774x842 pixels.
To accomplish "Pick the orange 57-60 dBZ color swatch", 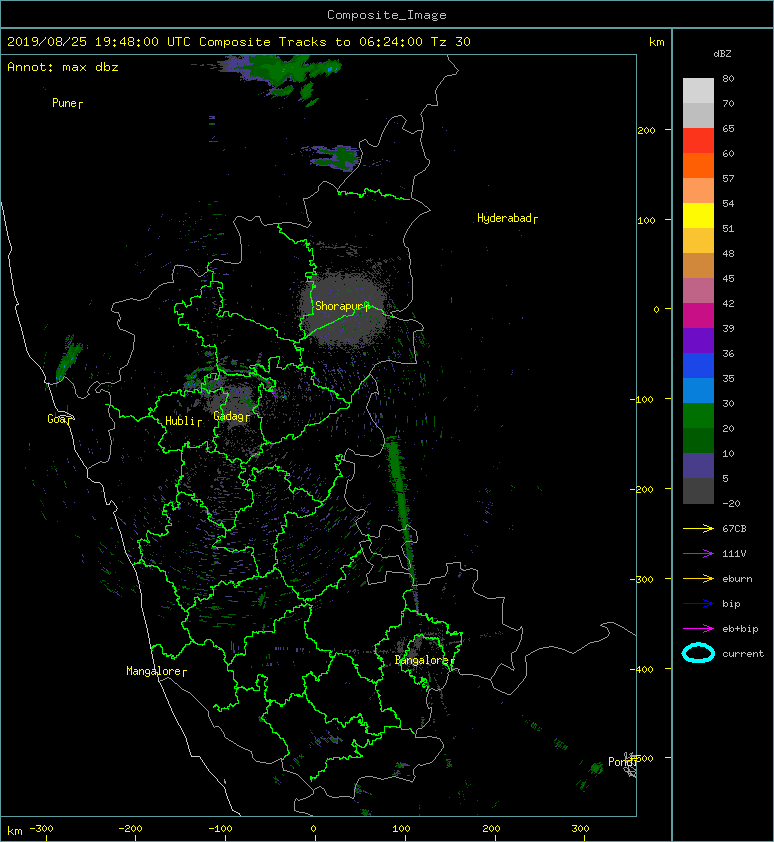I will 698,166.
